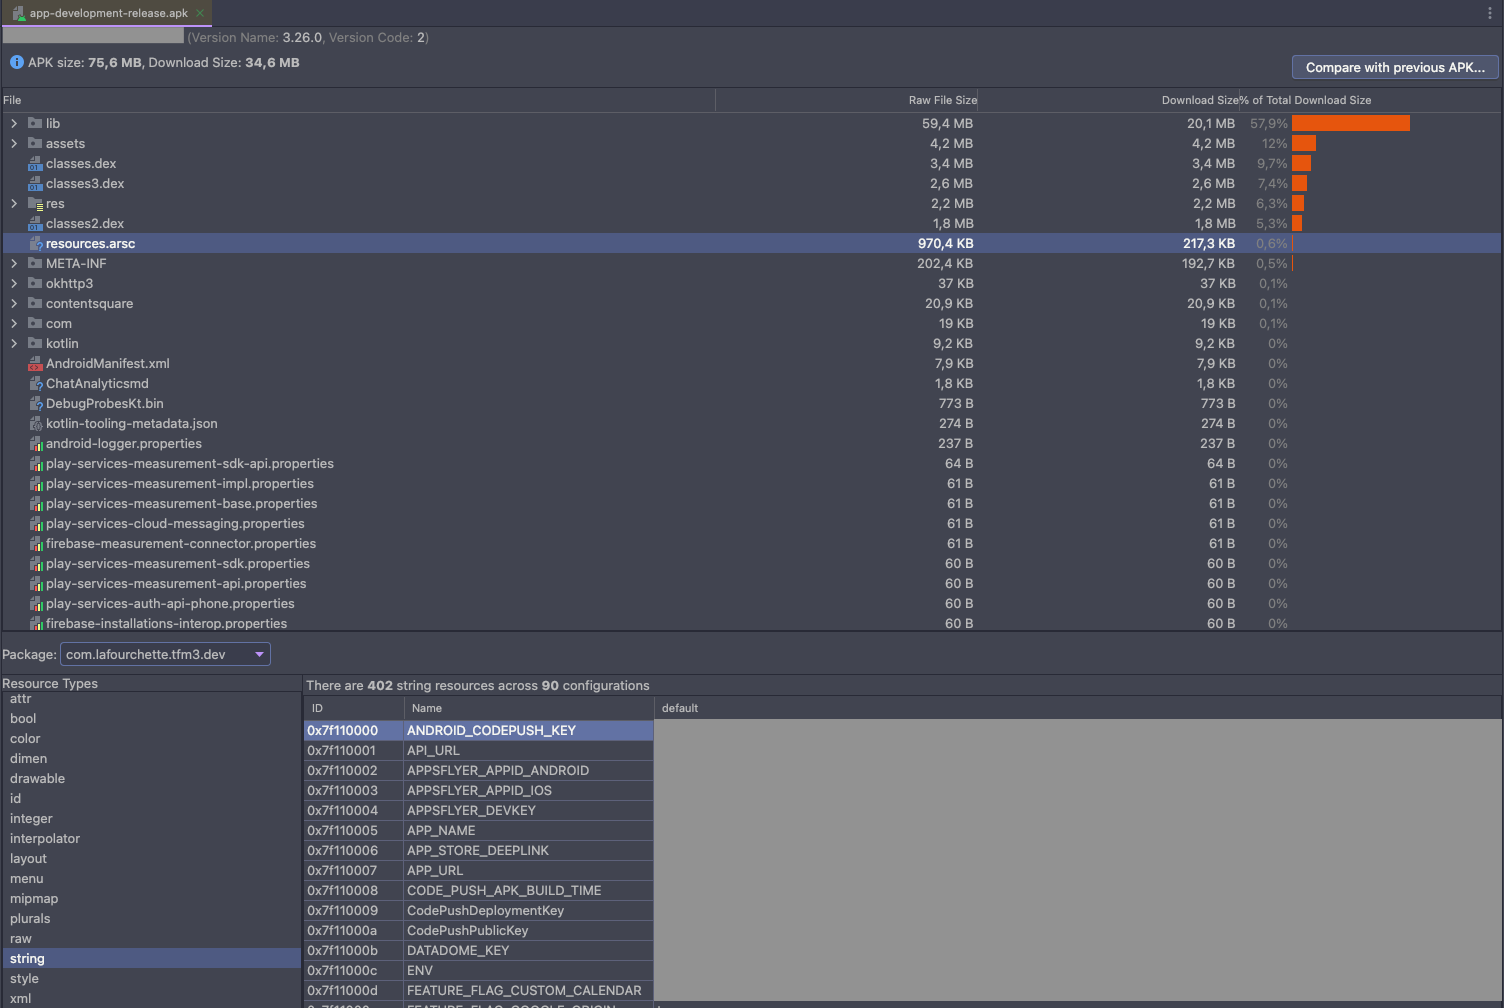Viewport: 1504px width, 1008px height.
Task: Click the com folder icon
Action: pos(35,323)
